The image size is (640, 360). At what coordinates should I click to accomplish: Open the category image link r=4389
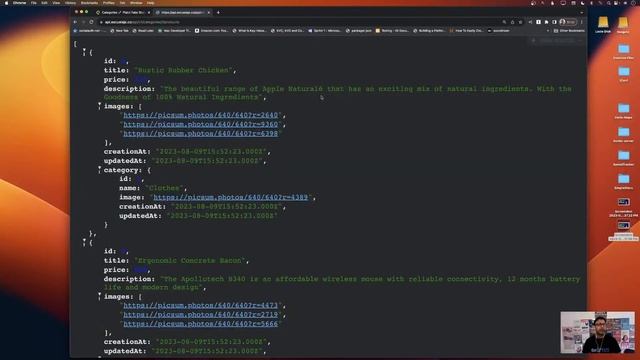tap(231, 197)
